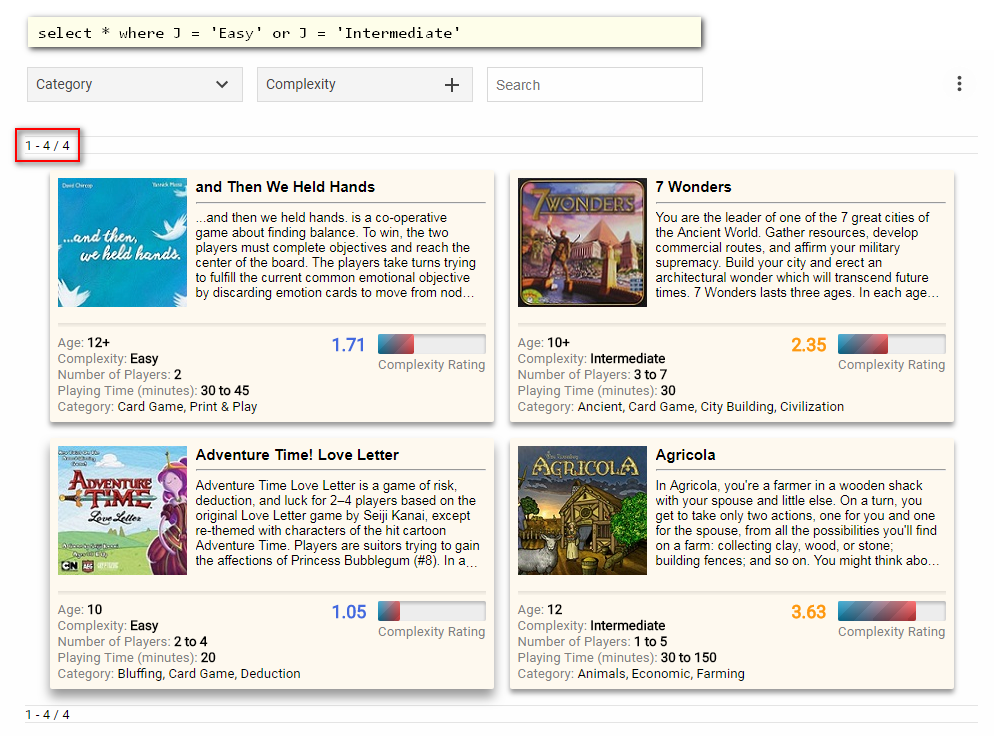Click the top 1 - 4 / 4 result counter

(48, 146)
